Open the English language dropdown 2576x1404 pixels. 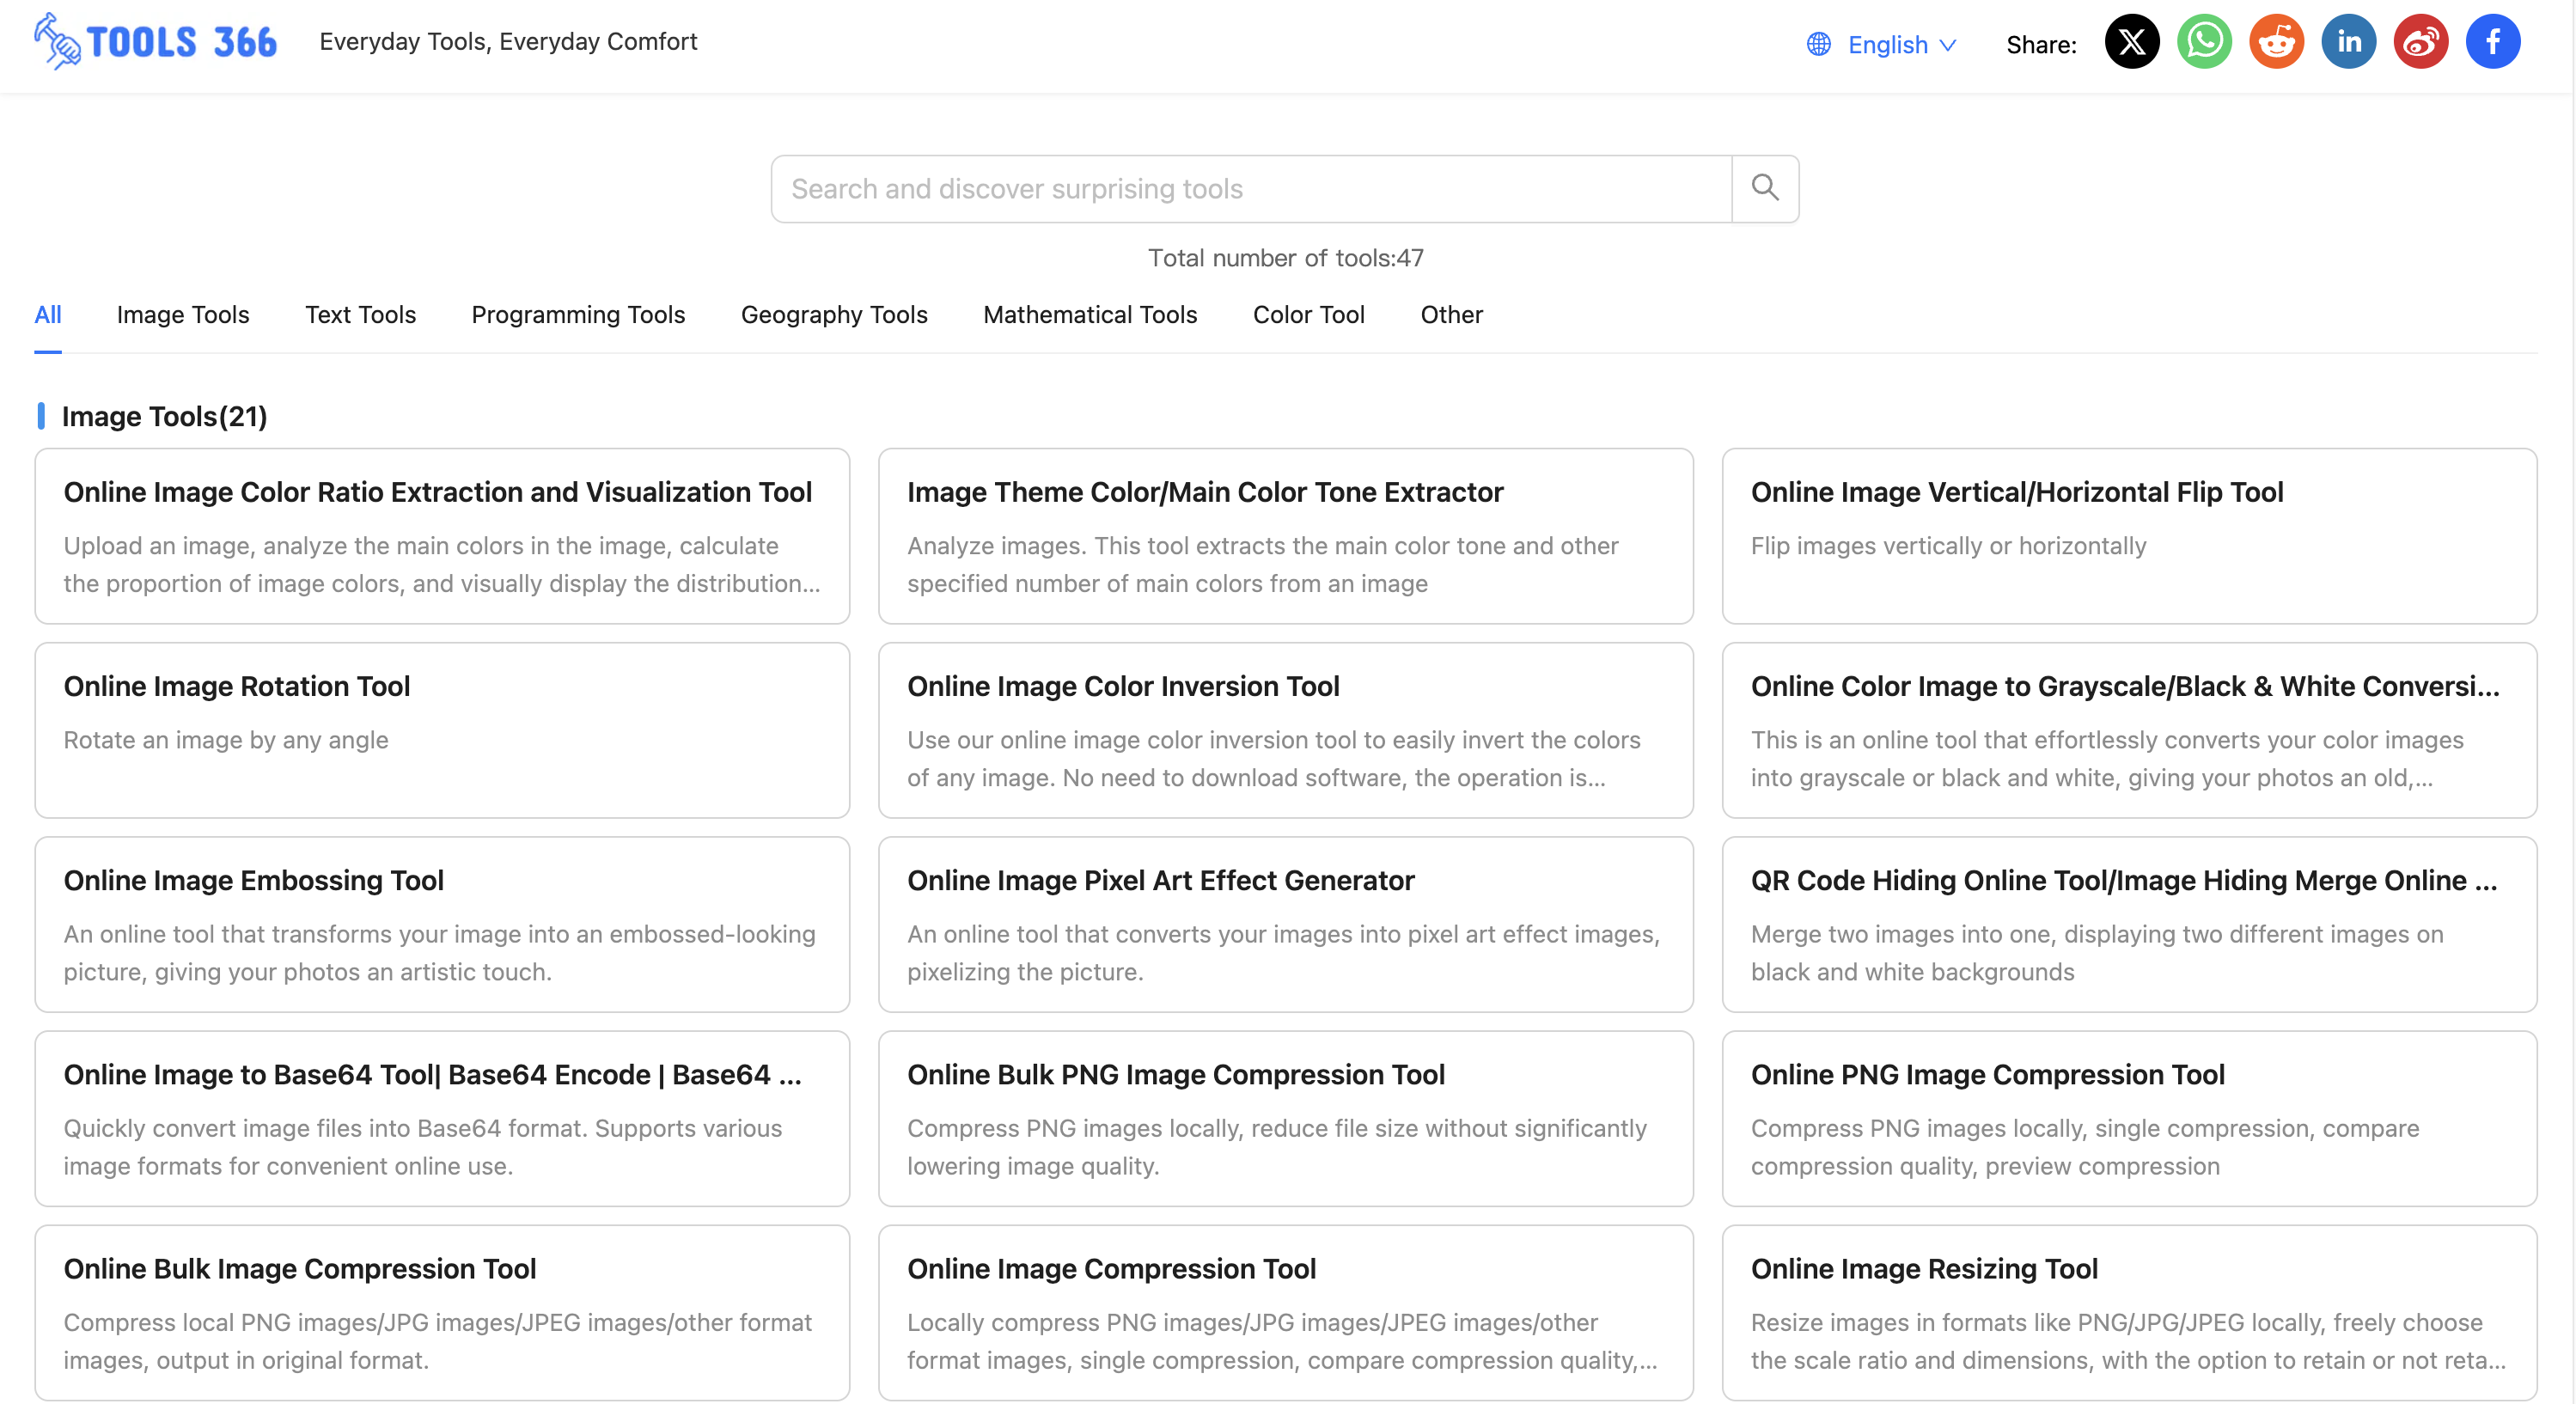point(1901,44)
